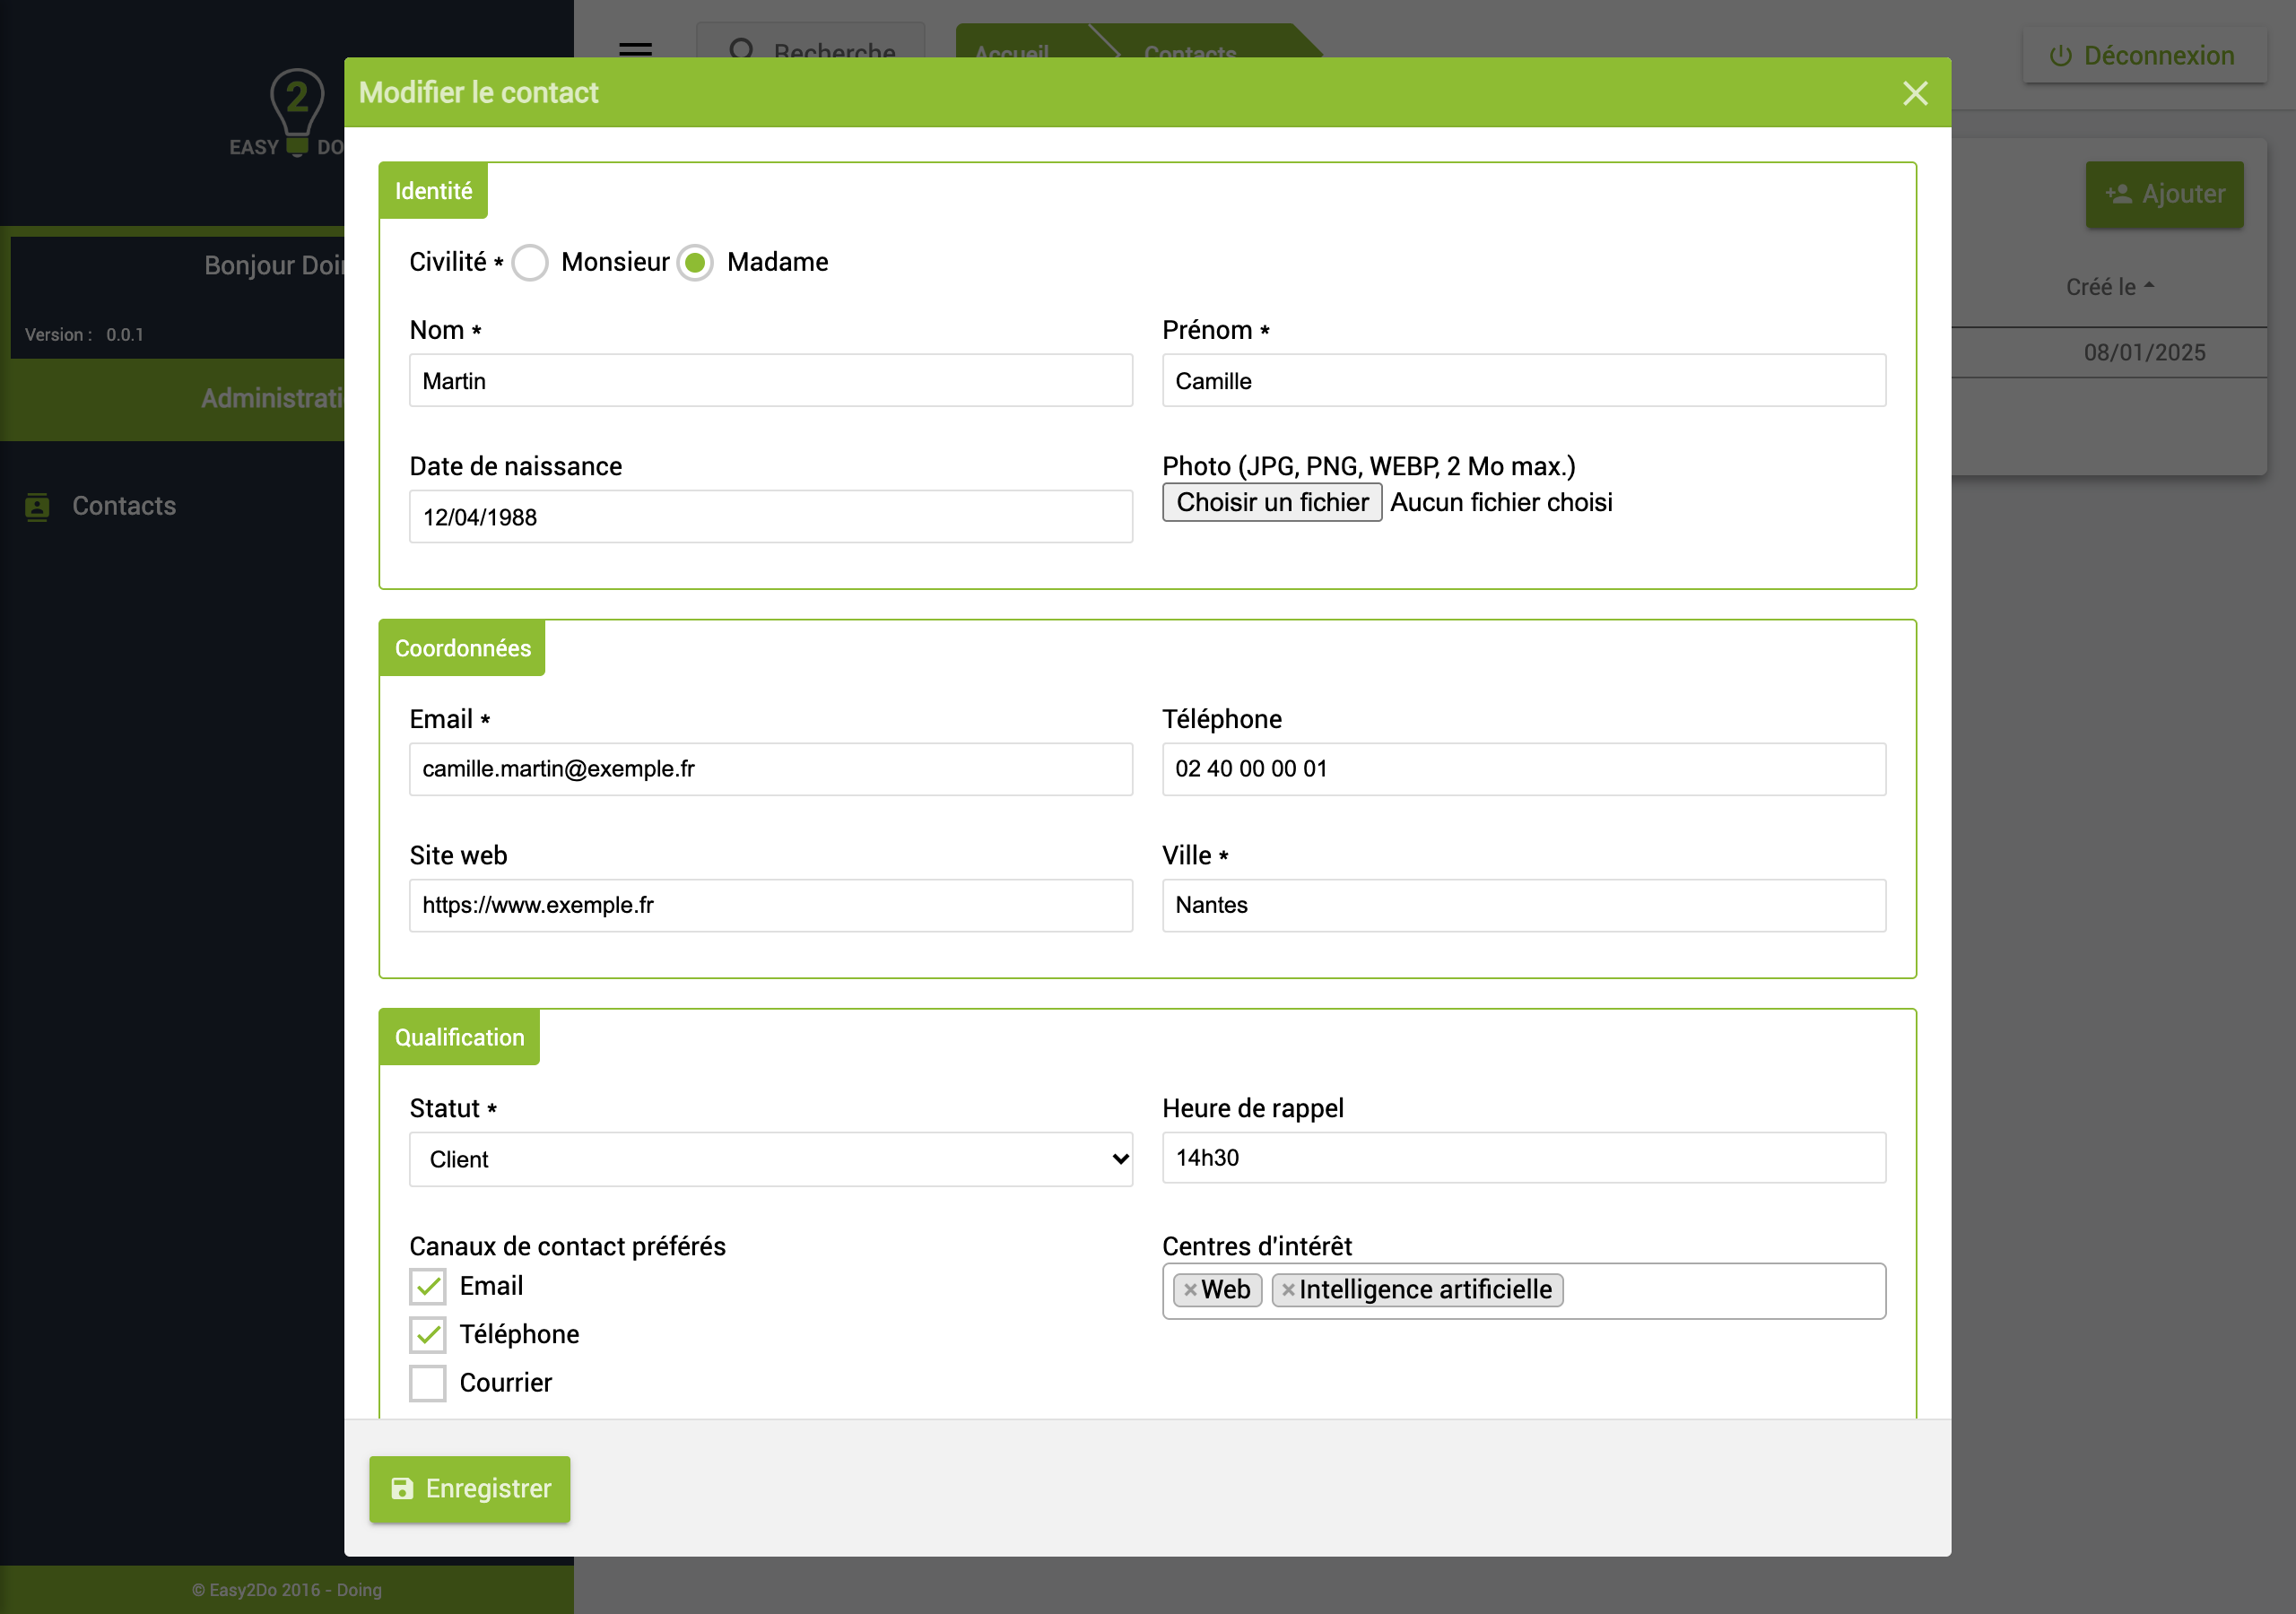The height and width of the screenshot is (1614, 2296).
Task: Edit the Email address field
Action: click(771, 769)
